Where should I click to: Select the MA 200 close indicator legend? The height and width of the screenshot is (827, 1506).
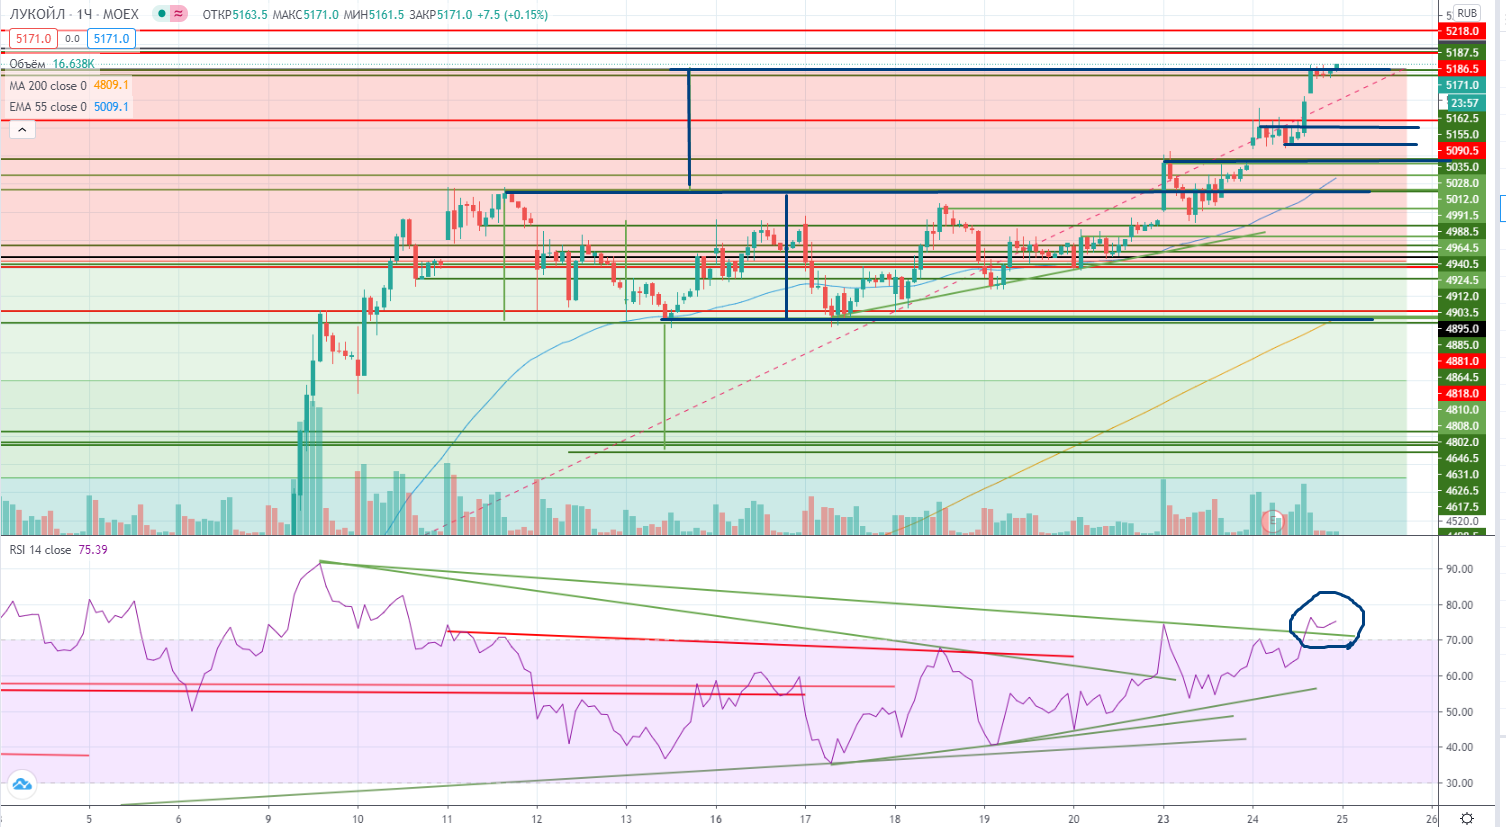(x=48, y=86)
